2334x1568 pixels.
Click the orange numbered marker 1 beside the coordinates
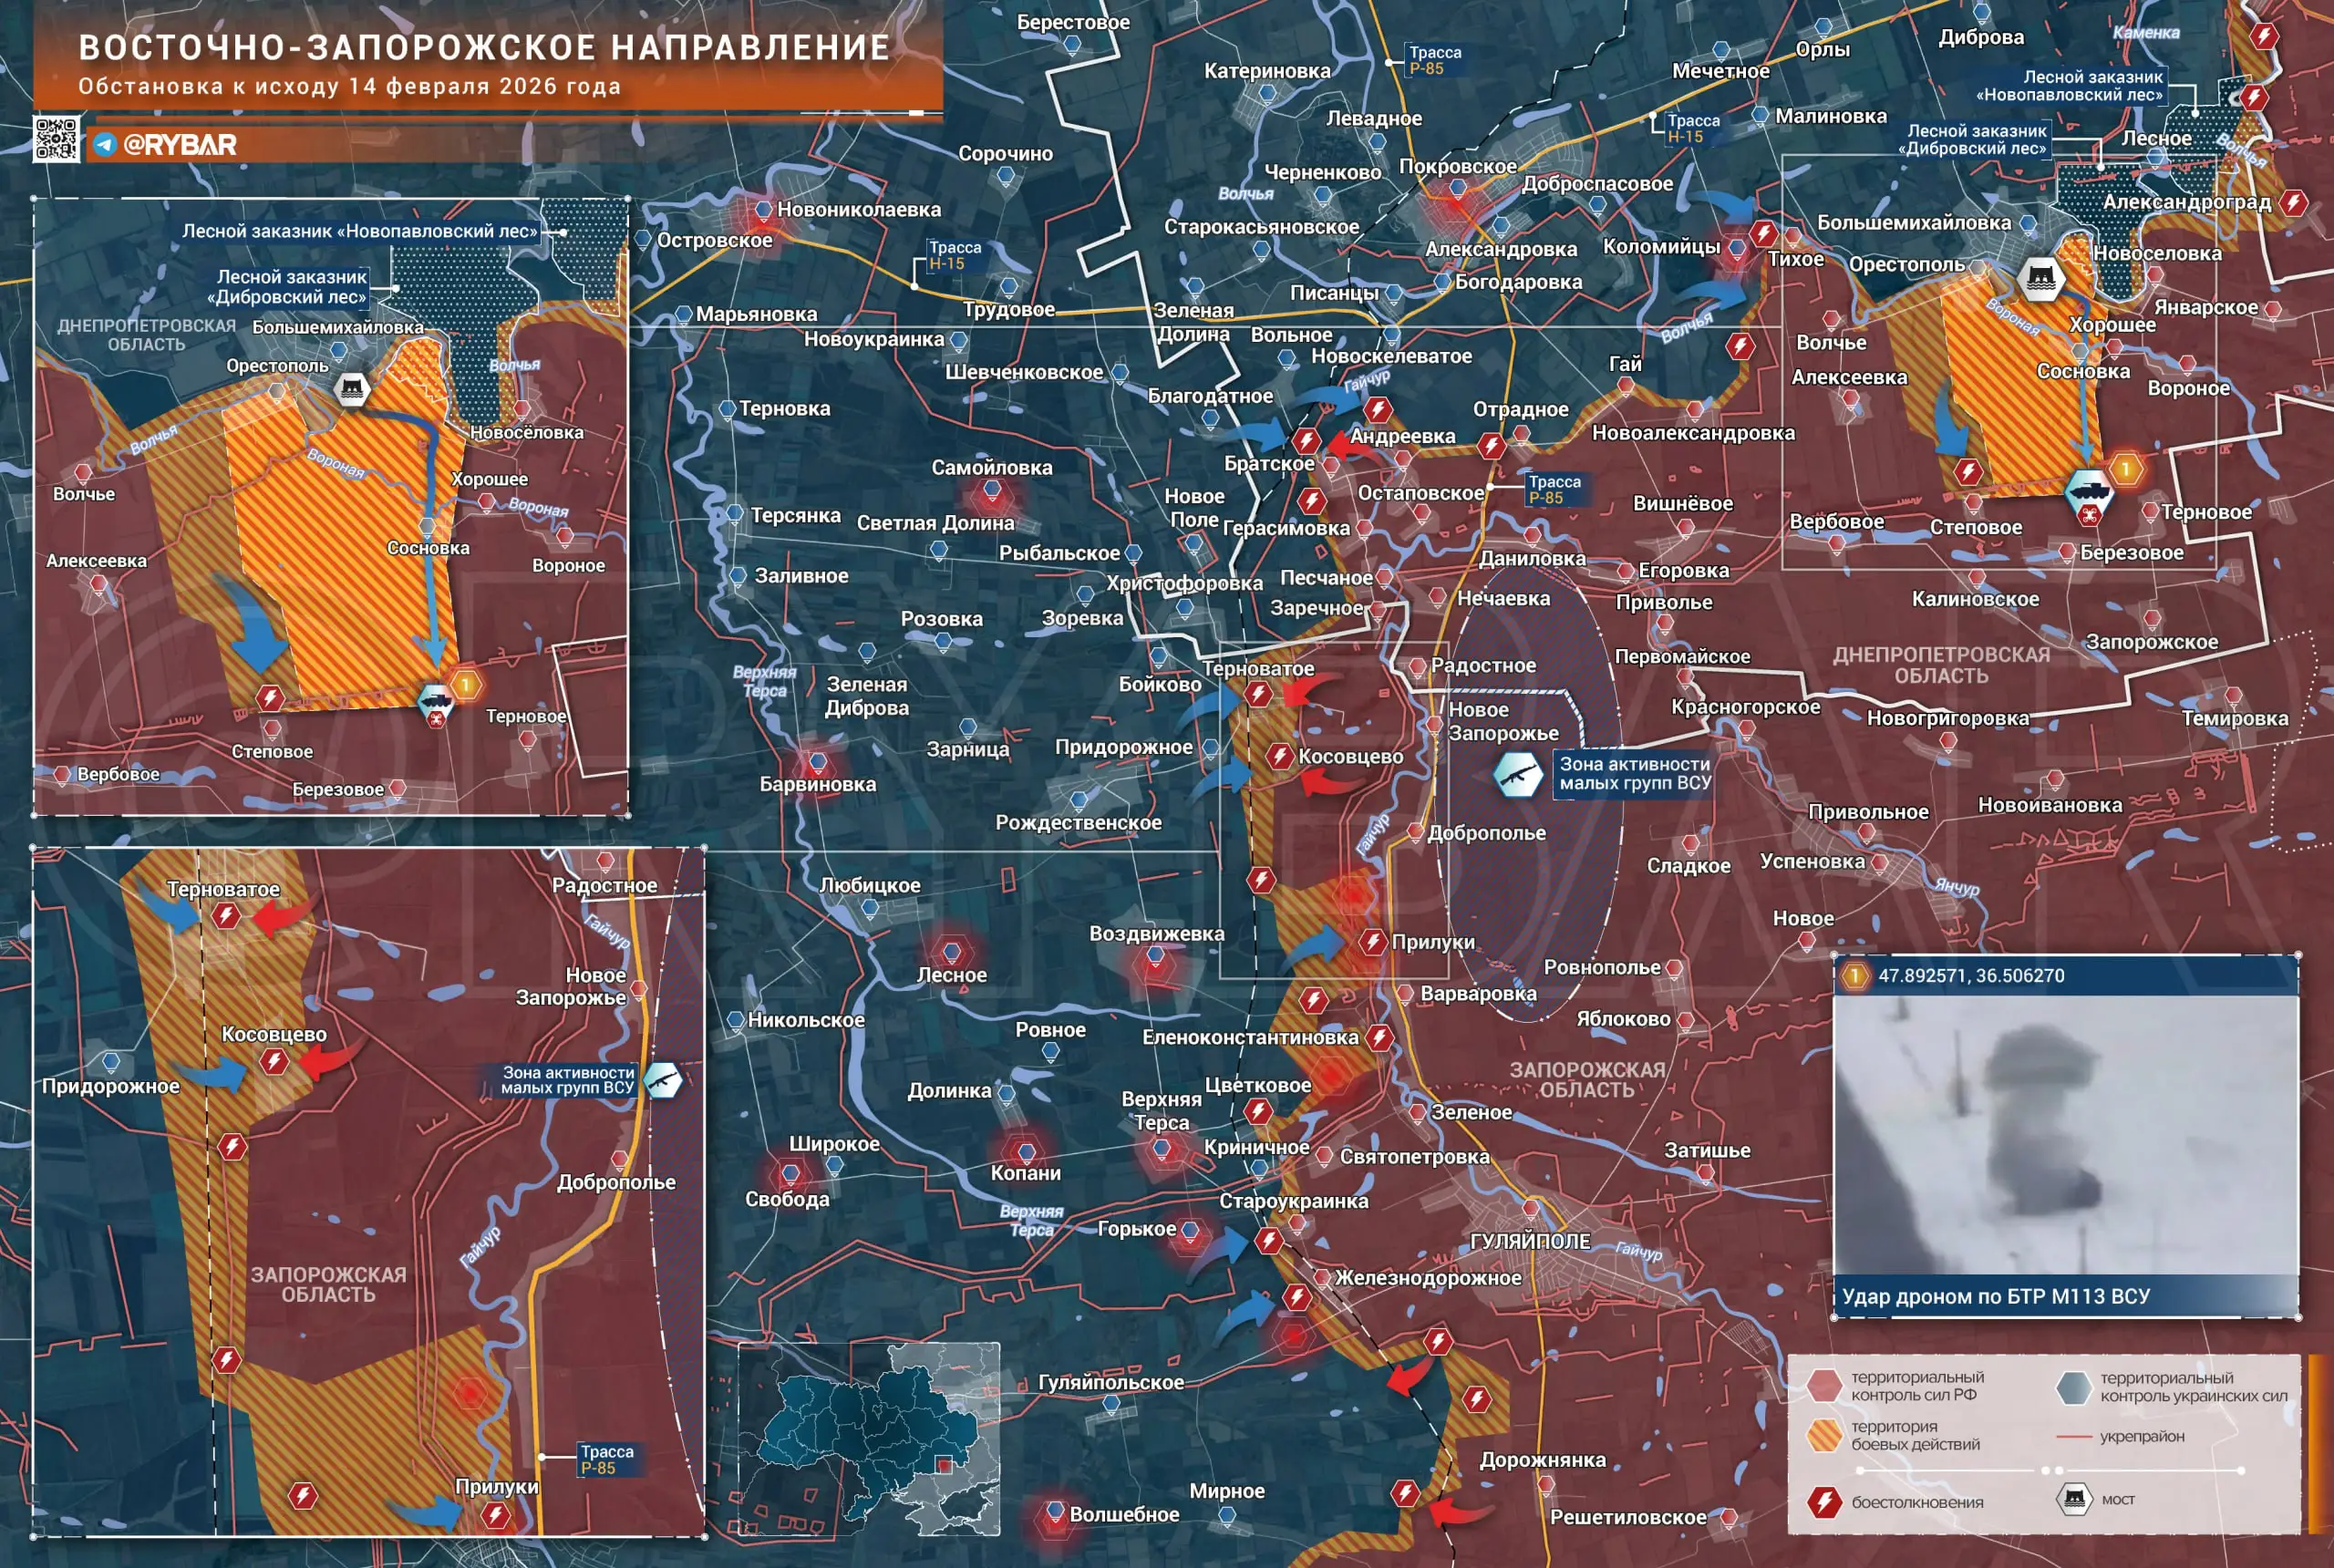(x=1855, y=975)
